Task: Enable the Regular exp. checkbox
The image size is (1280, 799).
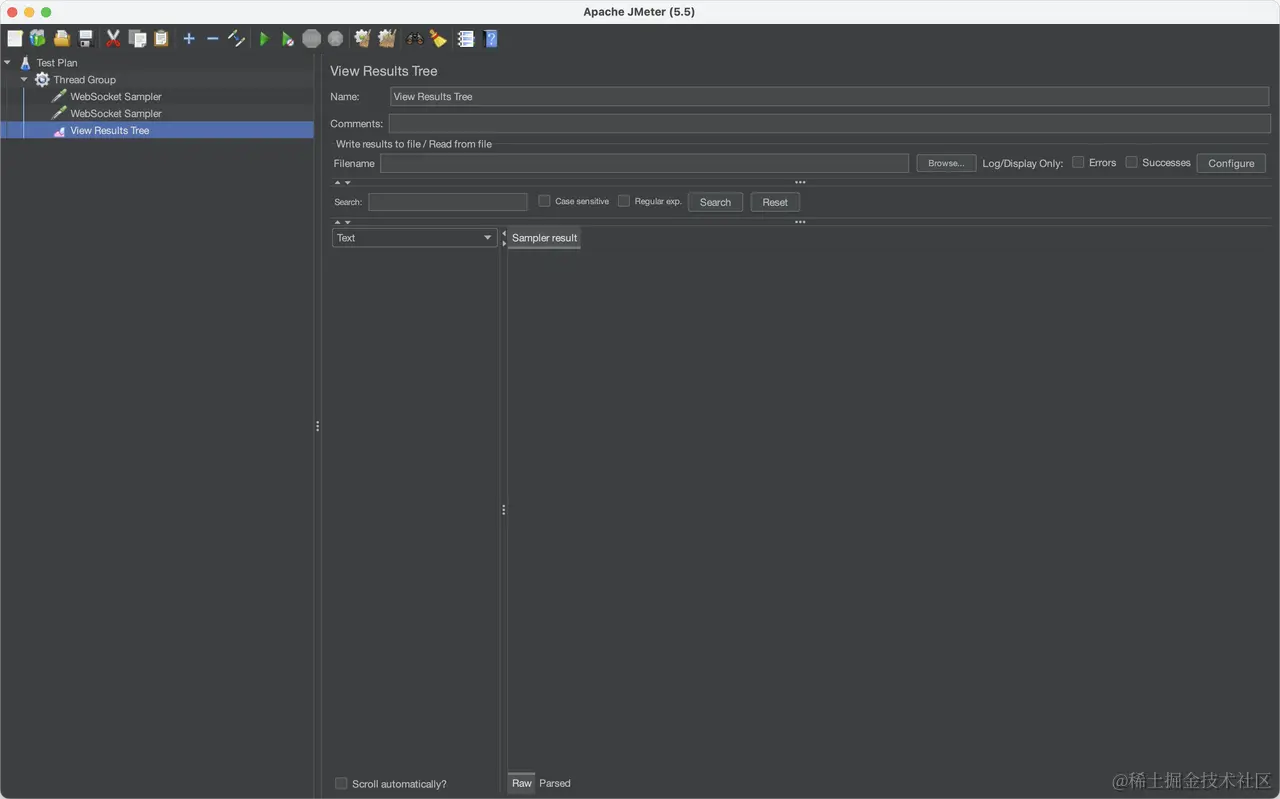Action: [624, 201]
